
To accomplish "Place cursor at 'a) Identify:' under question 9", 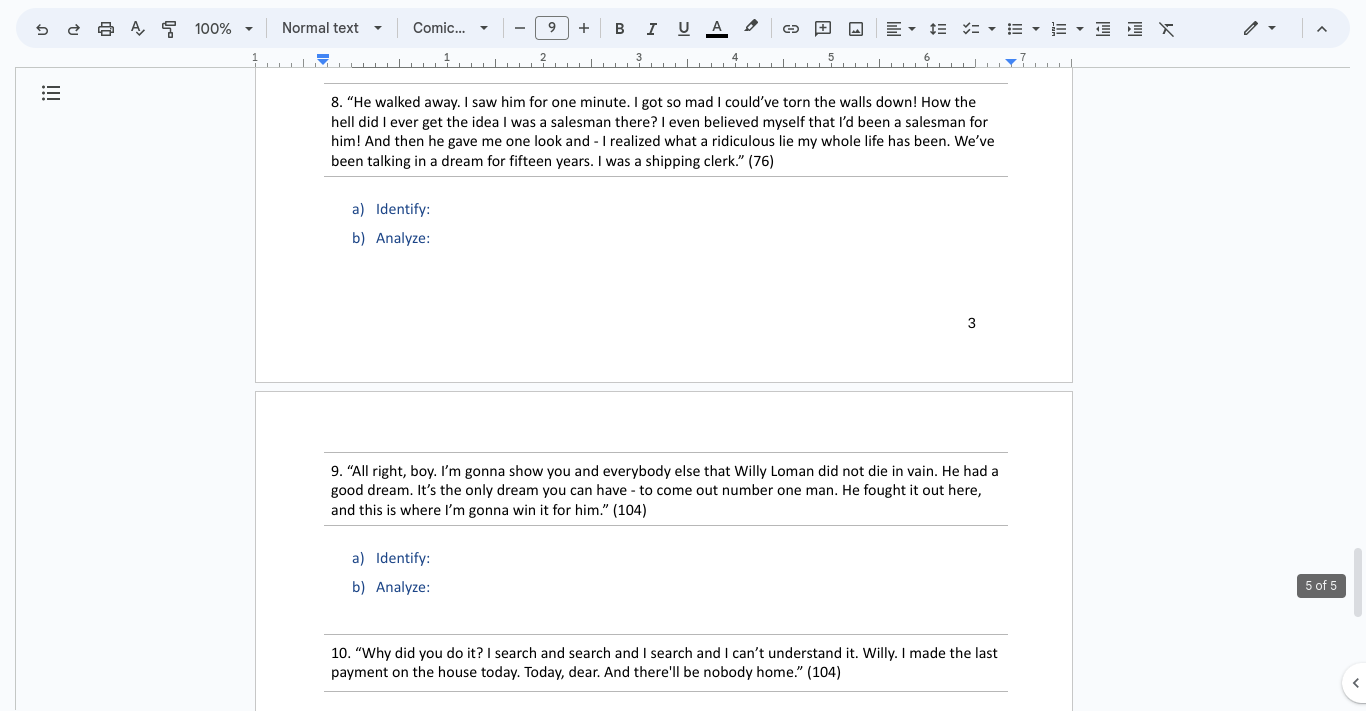I will click(391, 558).
